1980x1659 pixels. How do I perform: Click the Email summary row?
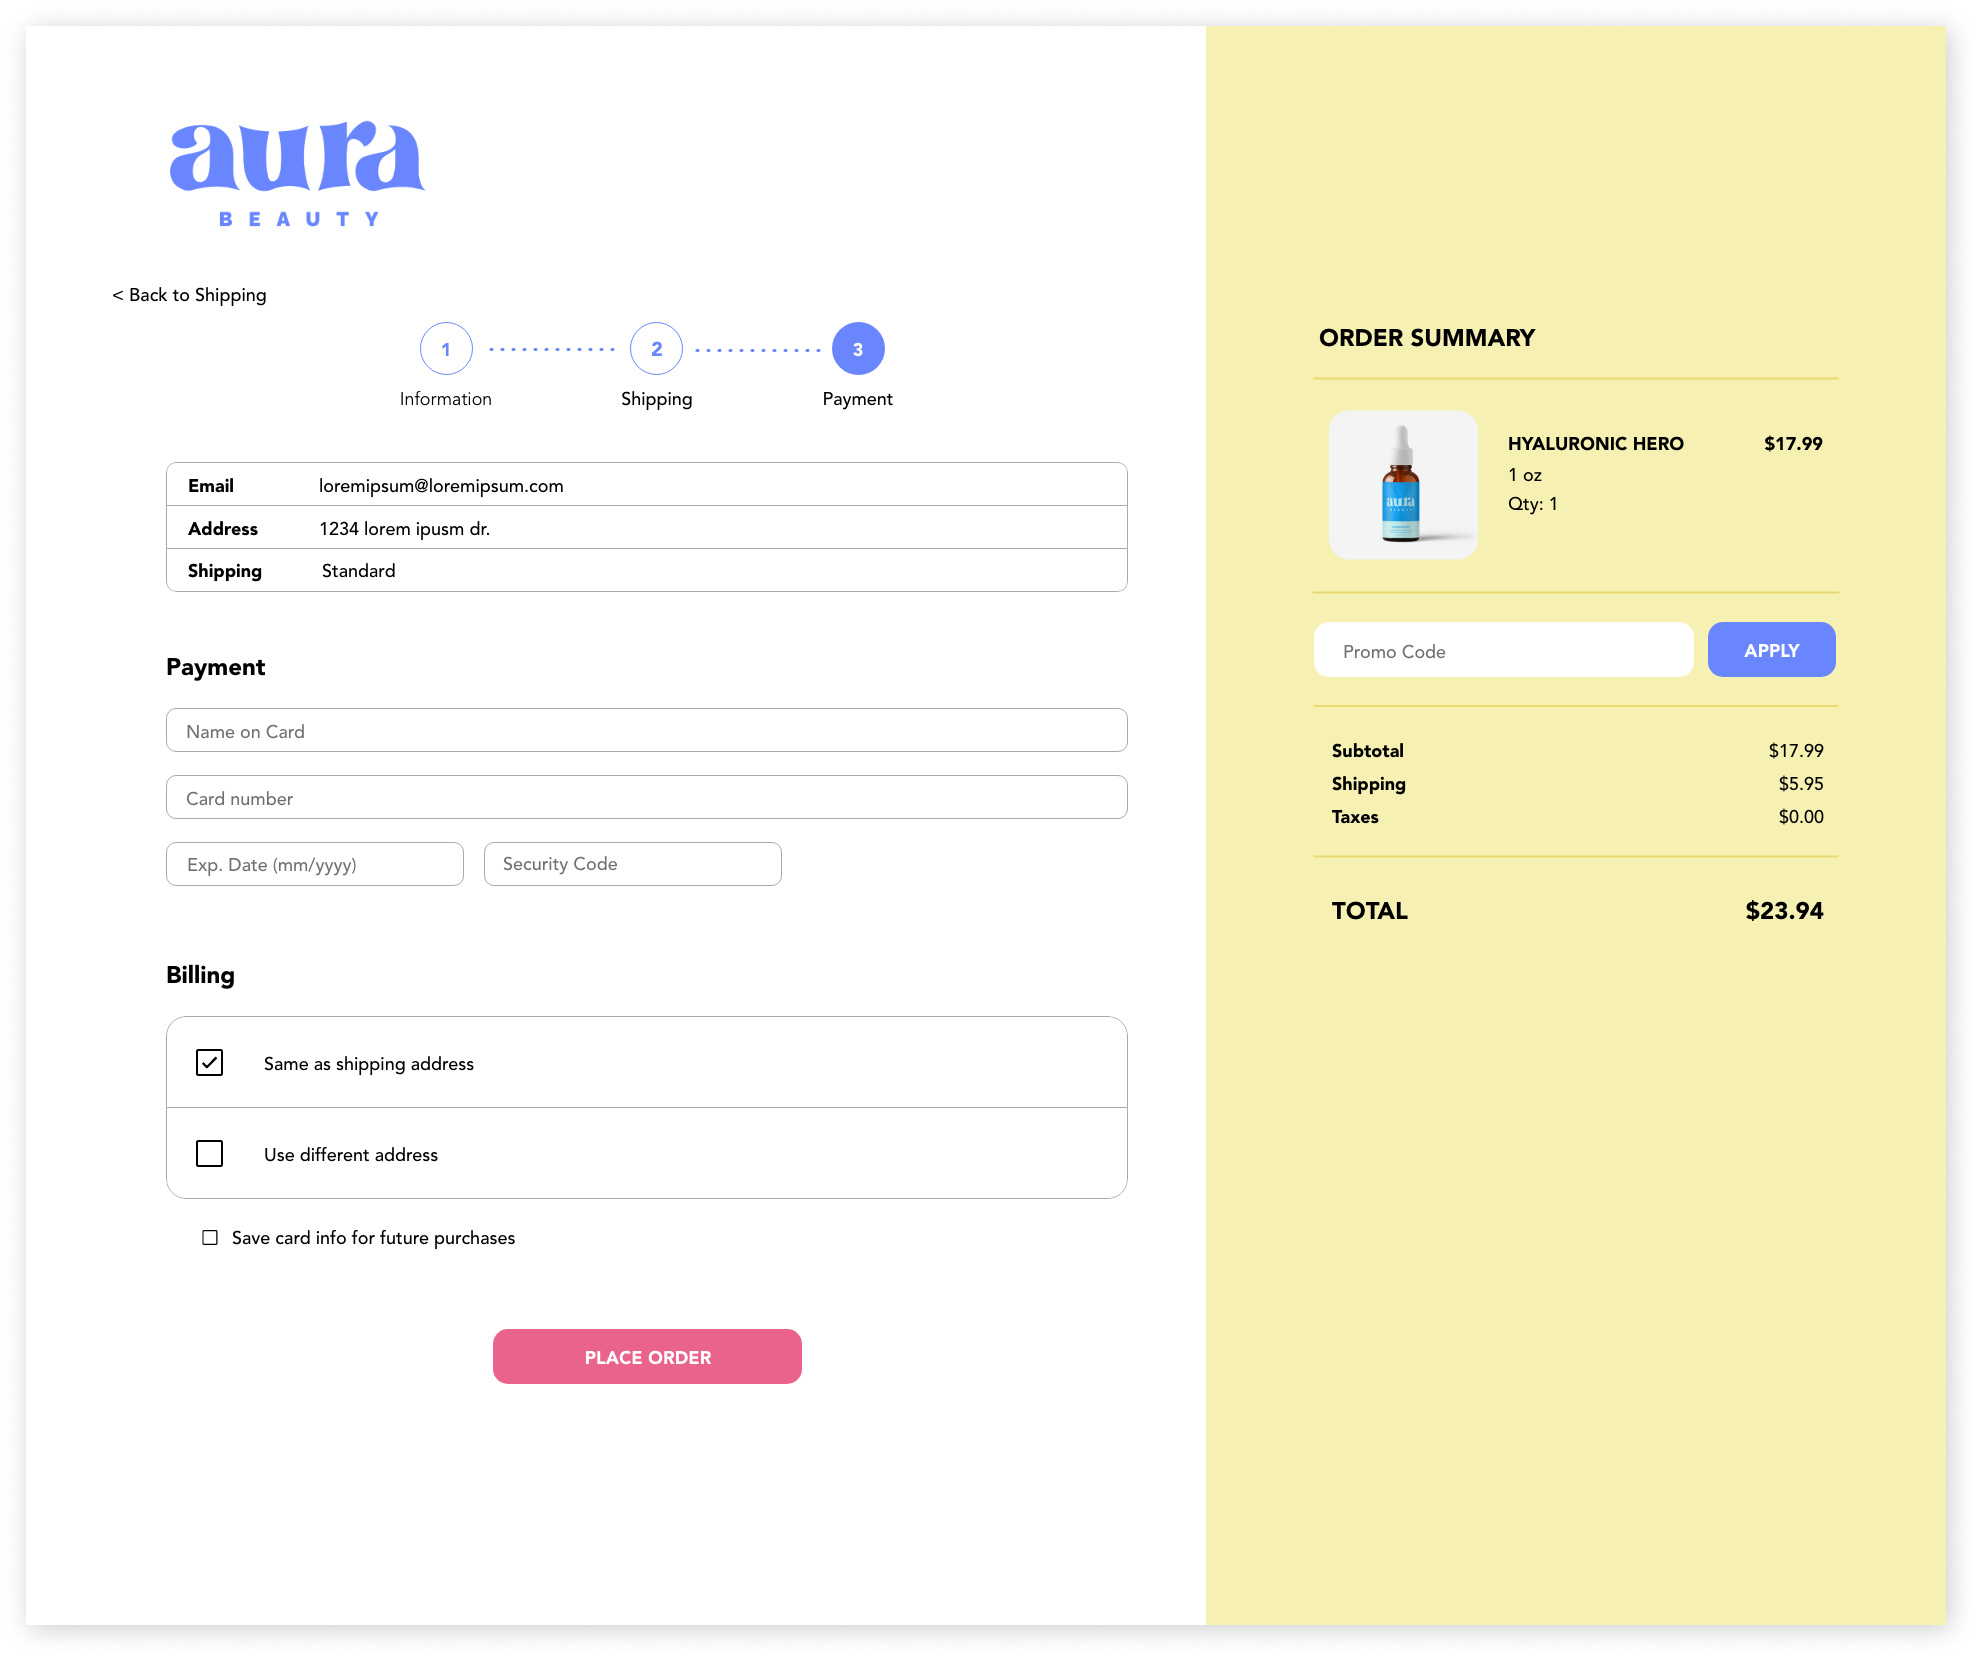(646, 485)
